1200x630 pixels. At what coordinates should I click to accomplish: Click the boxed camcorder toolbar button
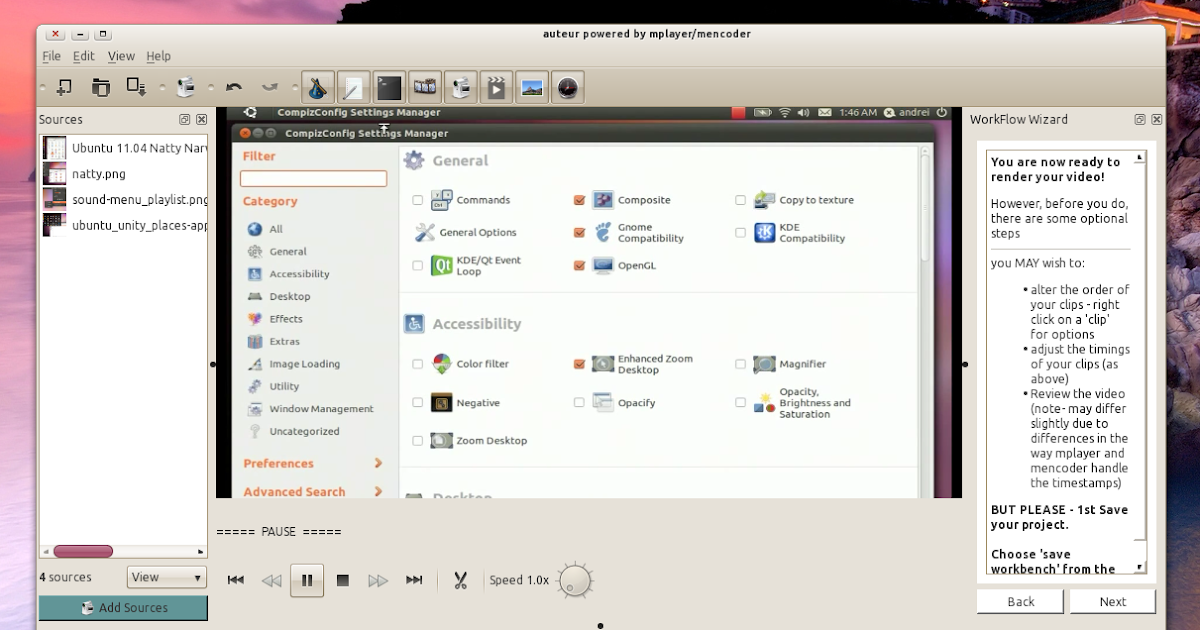460,88
